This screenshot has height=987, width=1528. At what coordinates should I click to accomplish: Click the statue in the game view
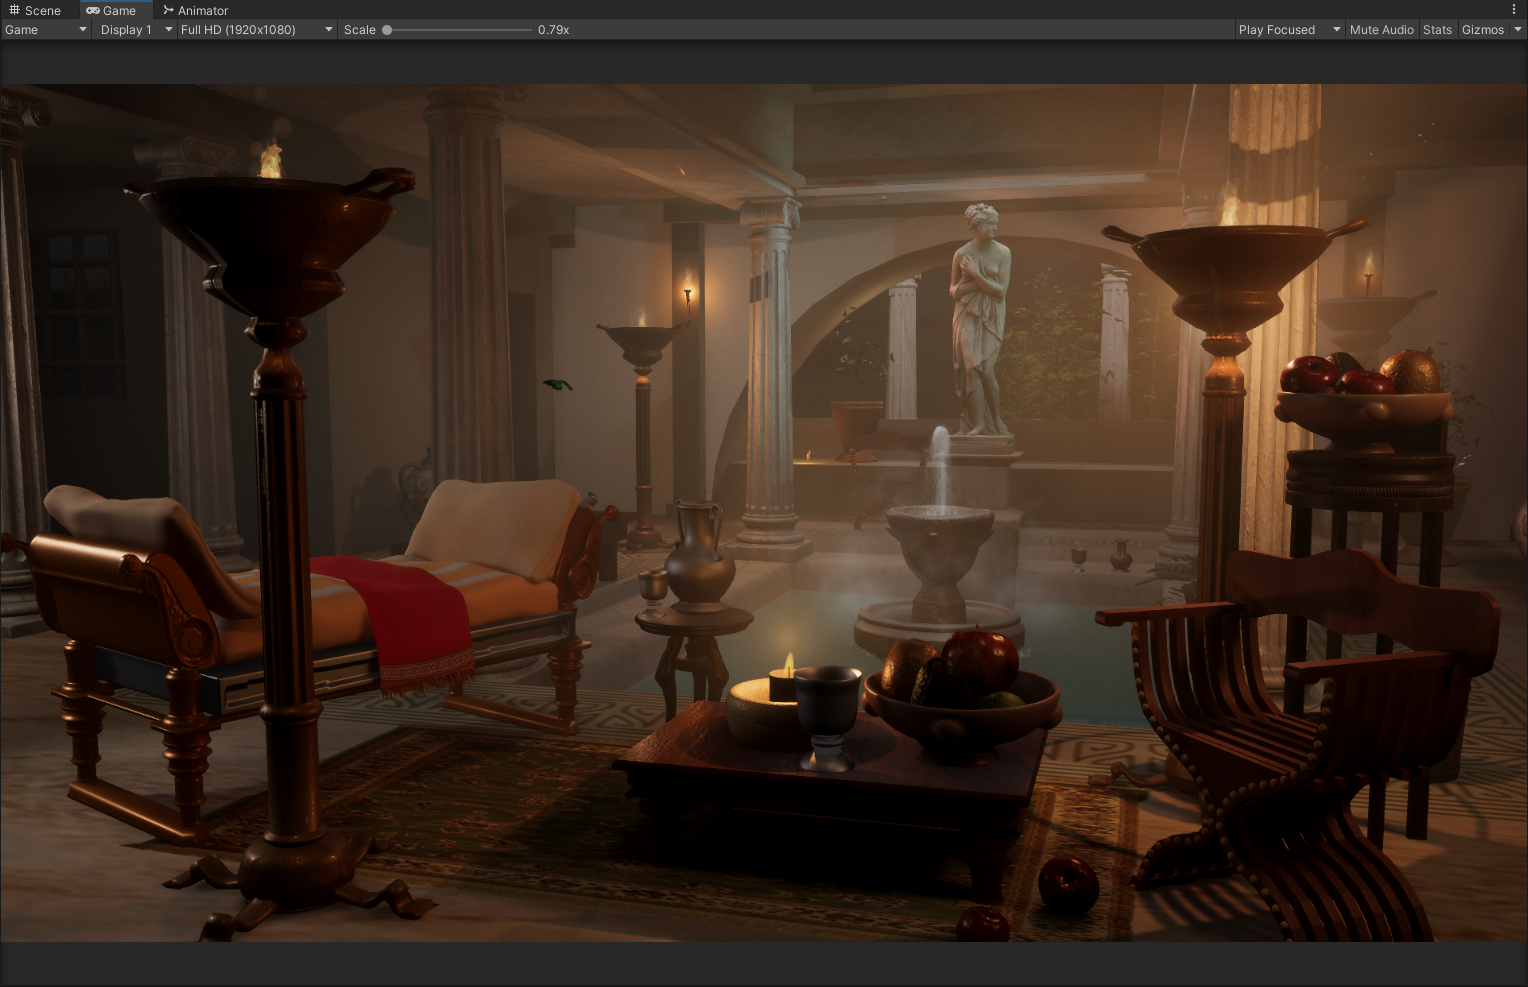pyautogui.click(x=980, y=320)
